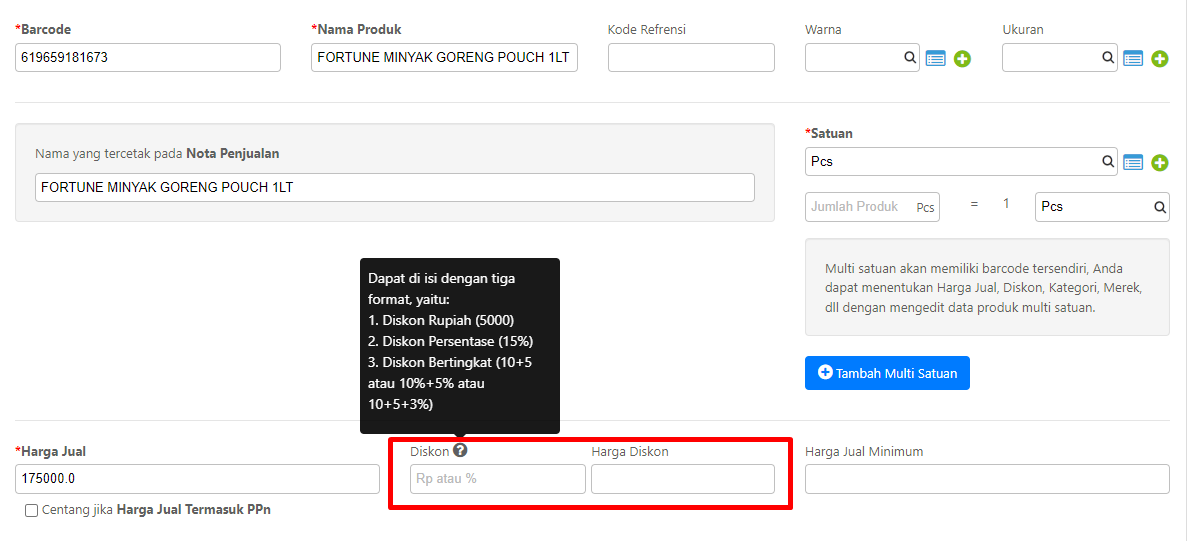
Task: Open the Satuan list icon
Action: point(1132,162)
